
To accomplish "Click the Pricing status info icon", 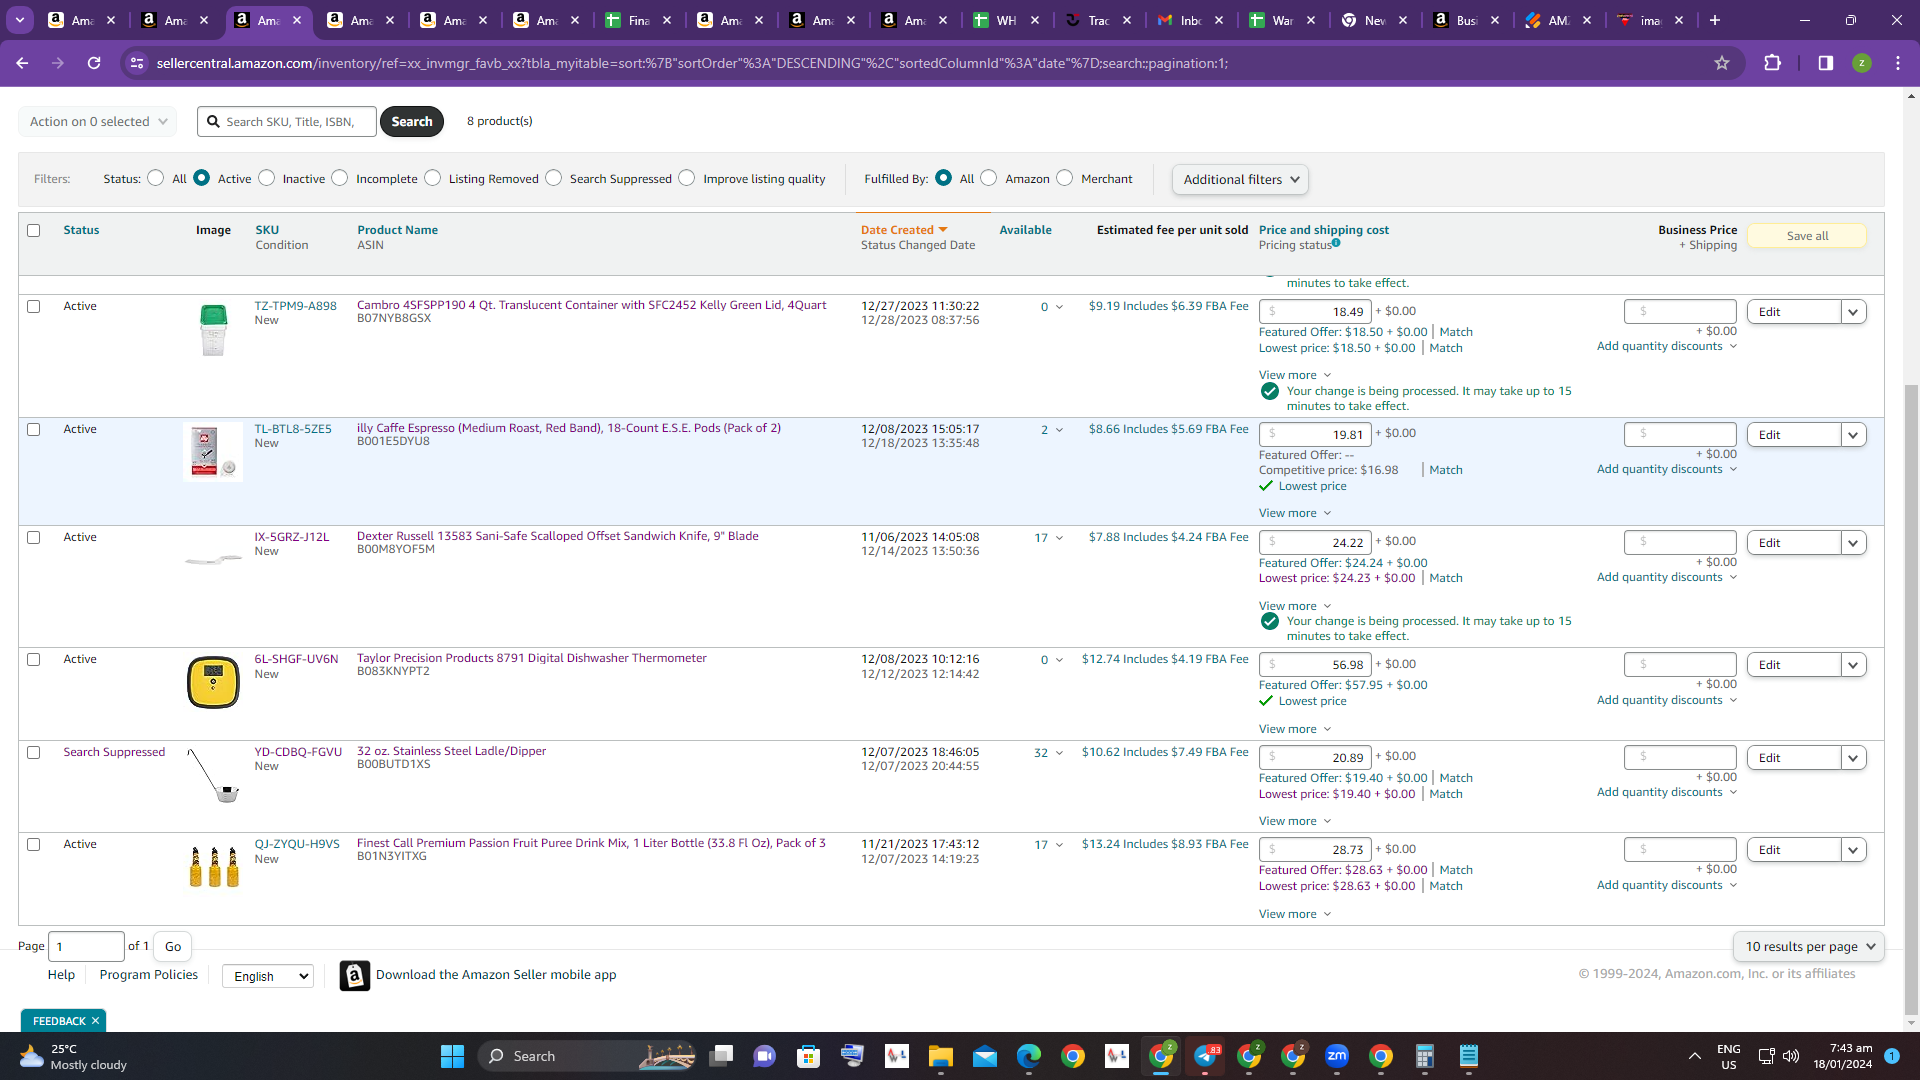I will coord(1336,243).
